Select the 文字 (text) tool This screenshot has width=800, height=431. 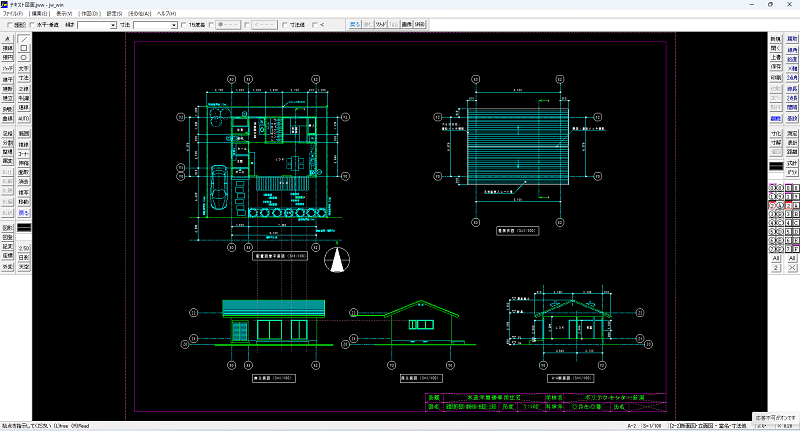click(23, 68)
